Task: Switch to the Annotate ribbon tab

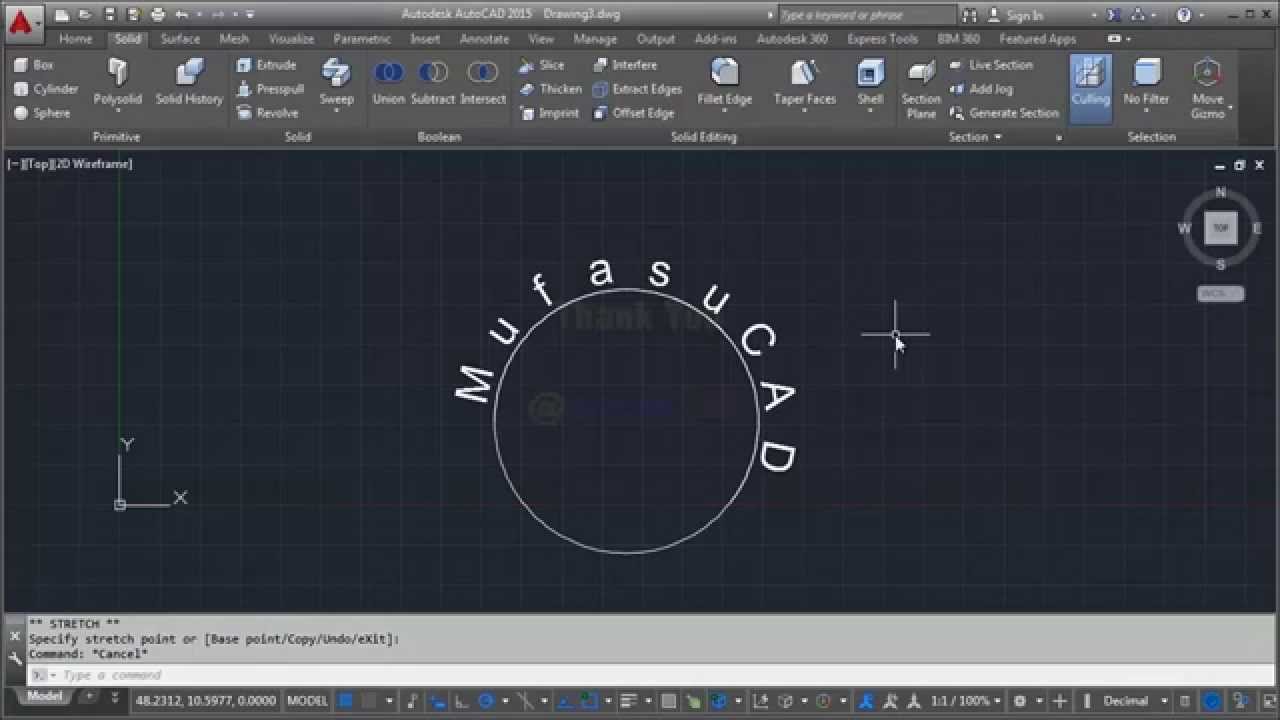Action: tap(484, 39)
